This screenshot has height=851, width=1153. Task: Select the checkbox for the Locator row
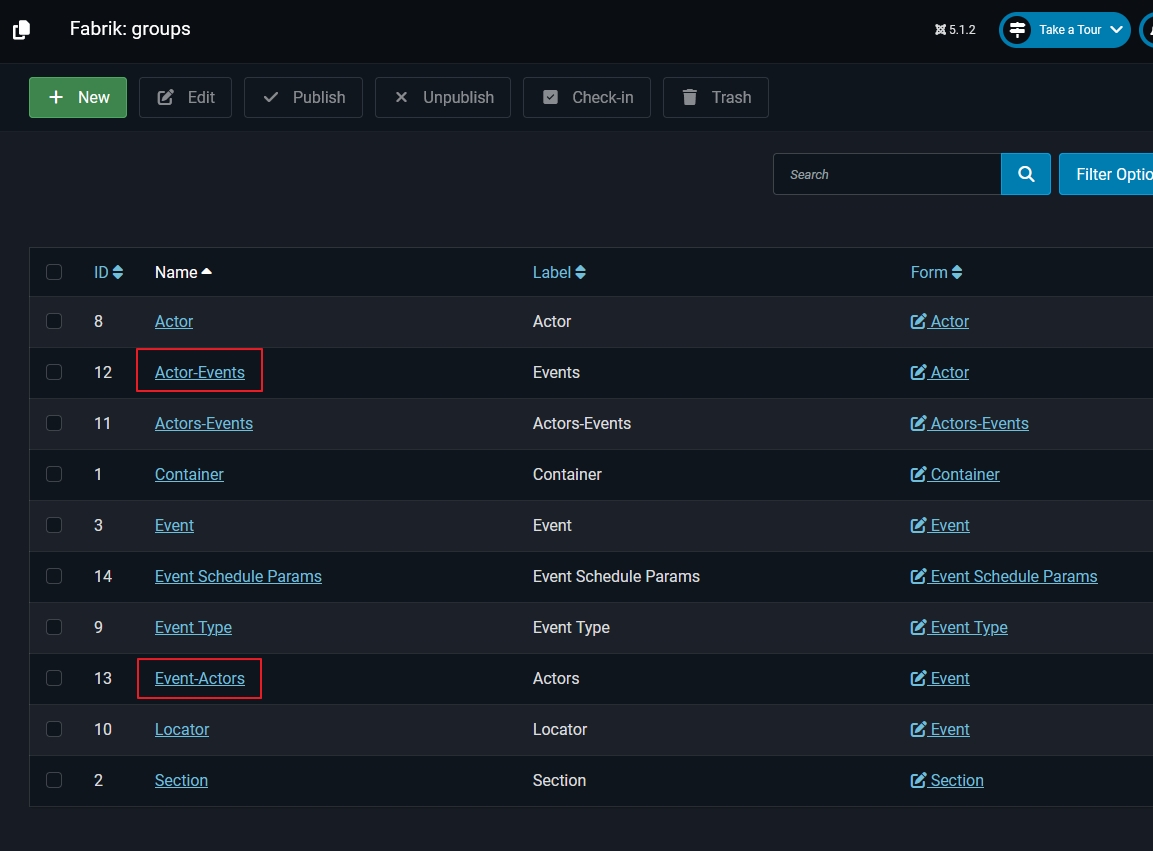pyautogui.click(x=54, y=729)
